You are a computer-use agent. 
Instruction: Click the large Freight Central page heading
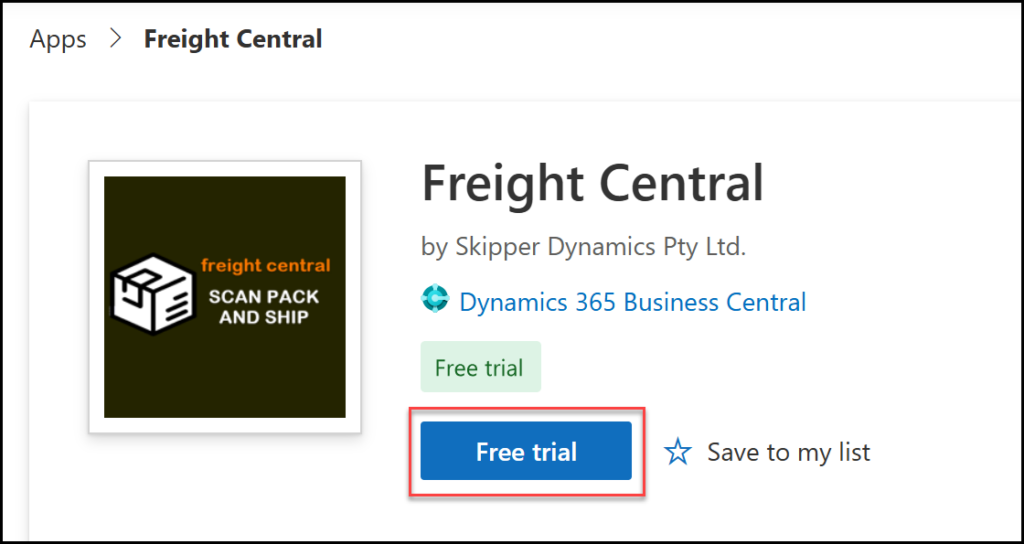coord(592,184)
